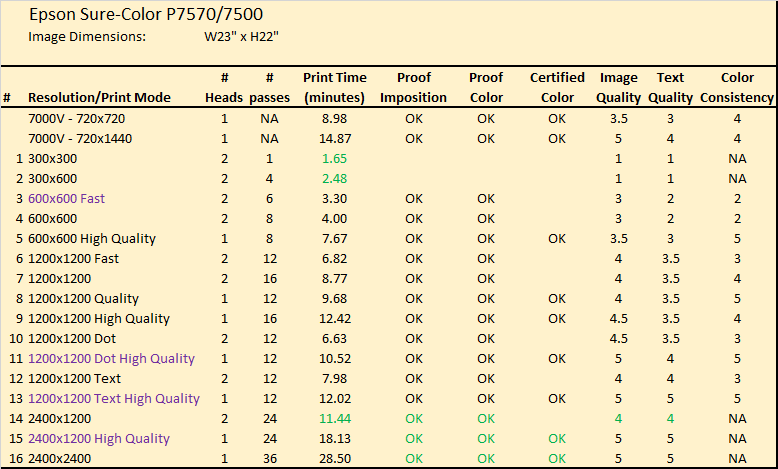Click the 1200x1200 Quality row label

(x=83, y=298)
